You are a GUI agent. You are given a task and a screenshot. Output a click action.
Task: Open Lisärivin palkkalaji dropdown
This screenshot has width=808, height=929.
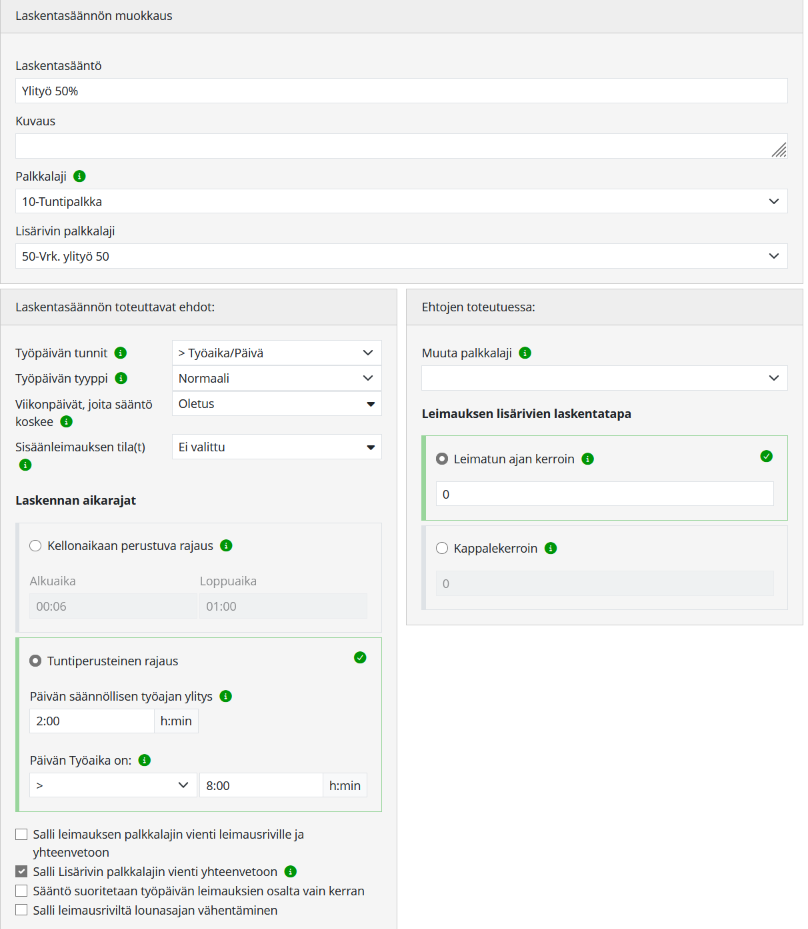coord(401,256)
